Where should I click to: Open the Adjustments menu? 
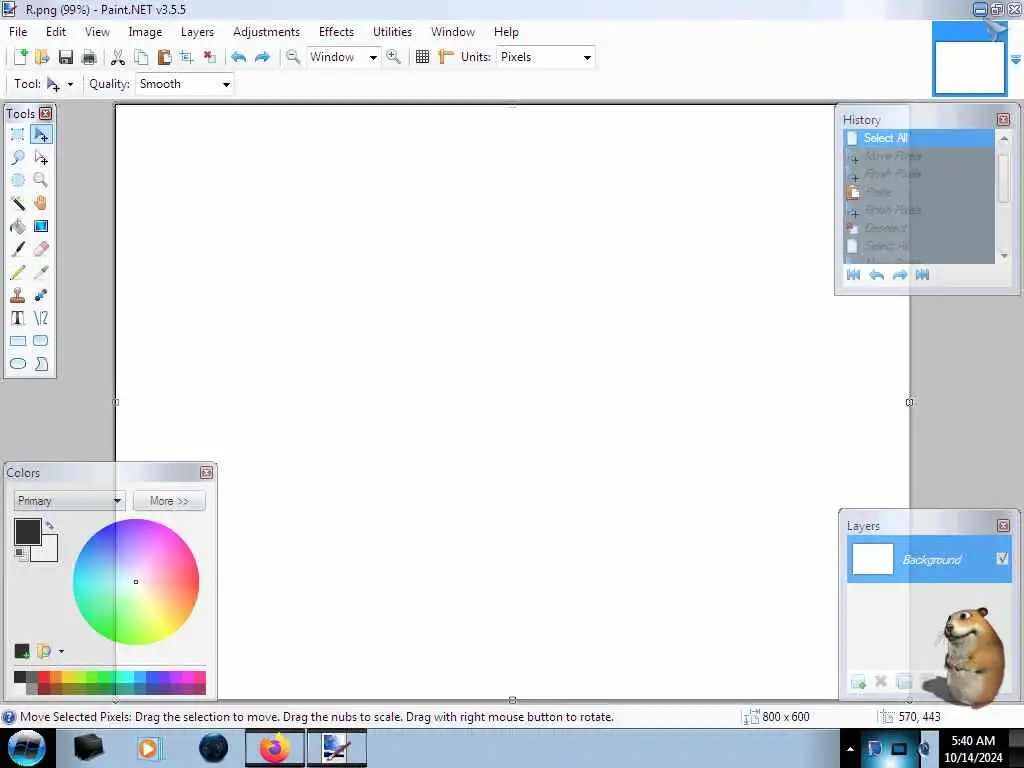266,31
